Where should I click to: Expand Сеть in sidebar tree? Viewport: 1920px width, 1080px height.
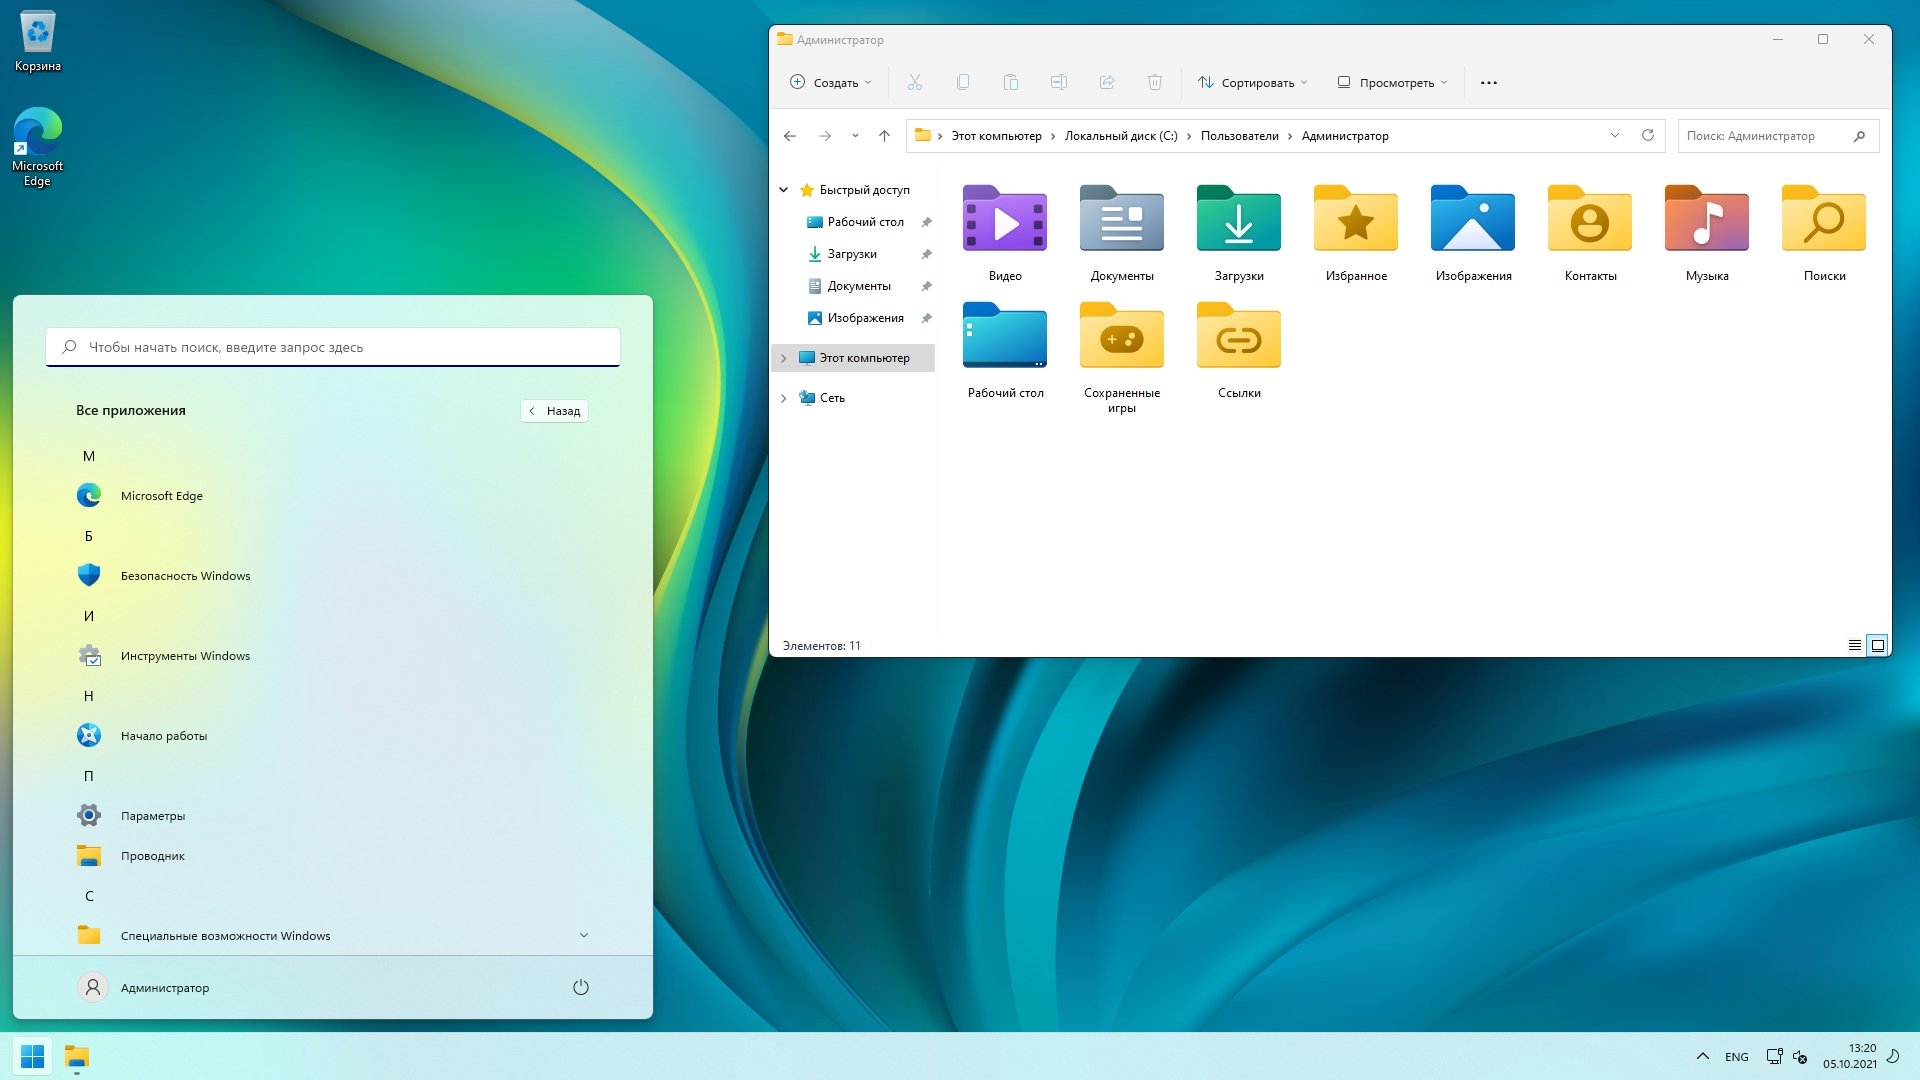tap(783, 397)
